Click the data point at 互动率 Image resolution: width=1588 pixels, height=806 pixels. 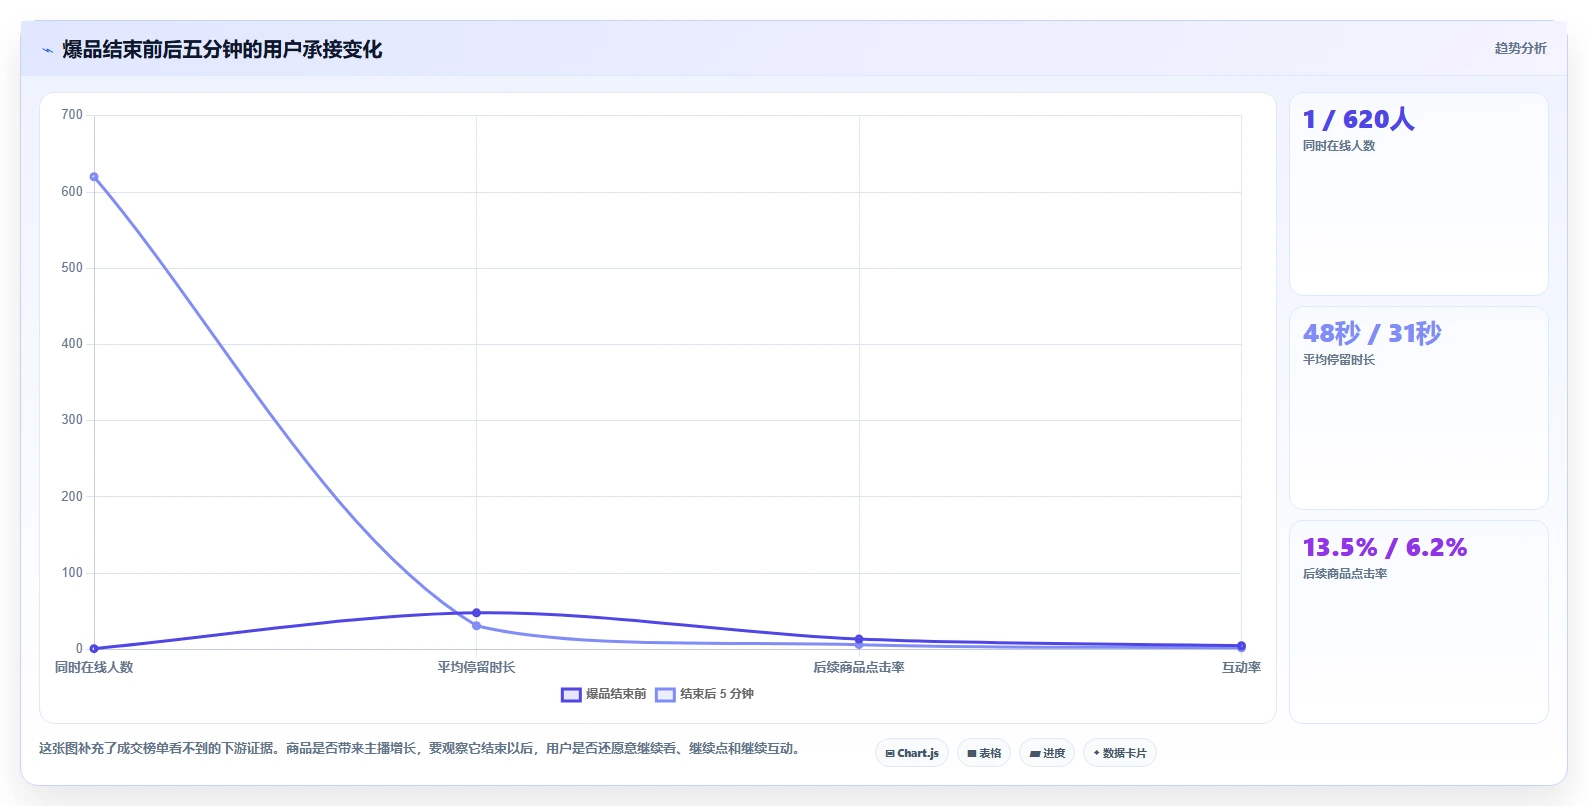click(x=1241, y=646)
